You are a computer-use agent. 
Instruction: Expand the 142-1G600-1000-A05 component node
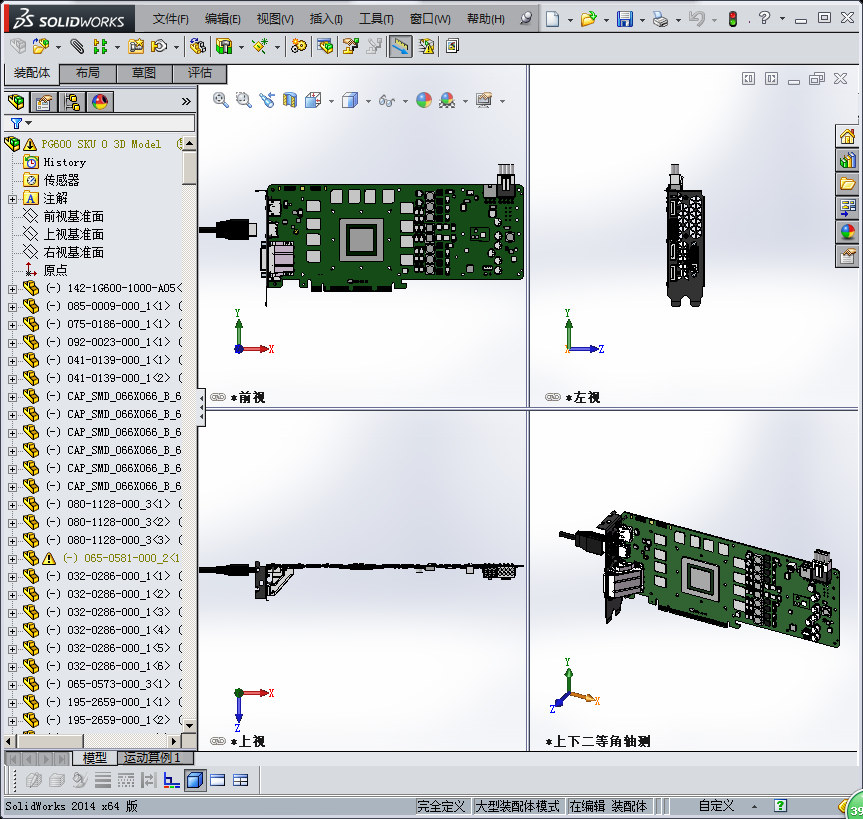pyautogui.click(x=13, y=288)
